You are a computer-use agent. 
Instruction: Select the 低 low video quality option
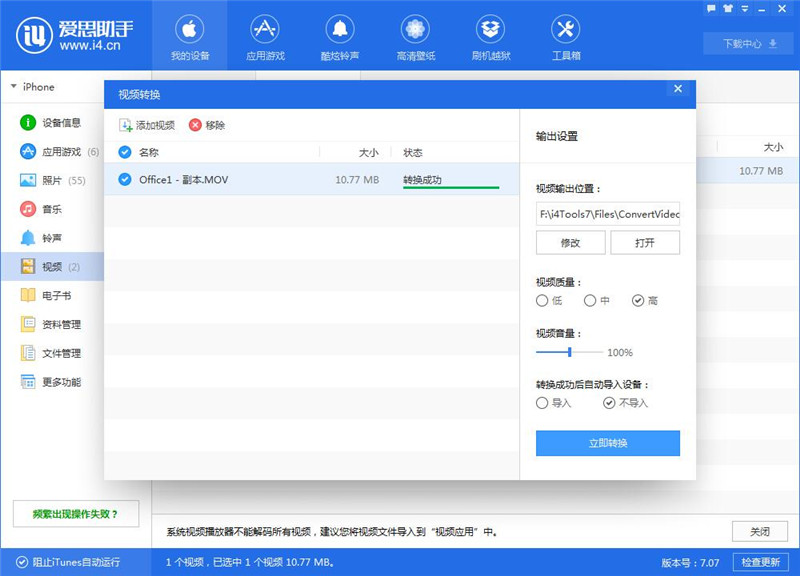coord(541,302)
